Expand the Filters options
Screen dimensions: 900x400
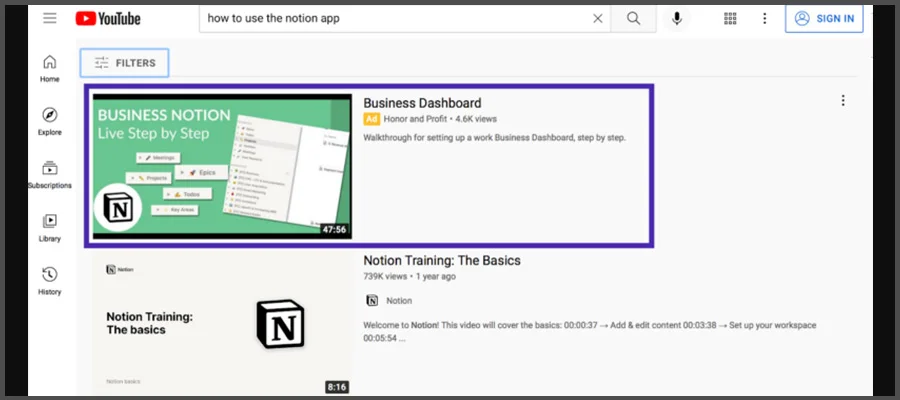point(125,63)
